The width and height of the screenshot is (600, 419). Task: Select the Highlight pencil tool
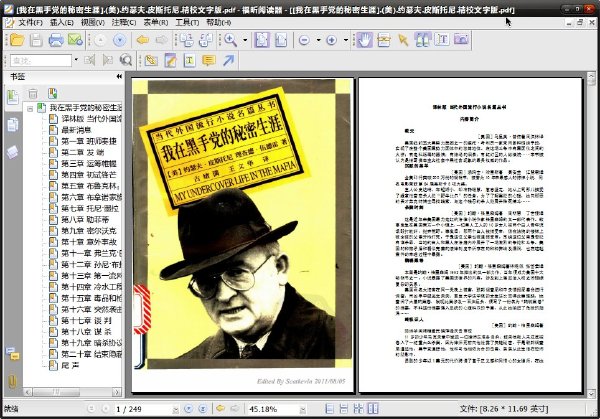coord(170,60)
